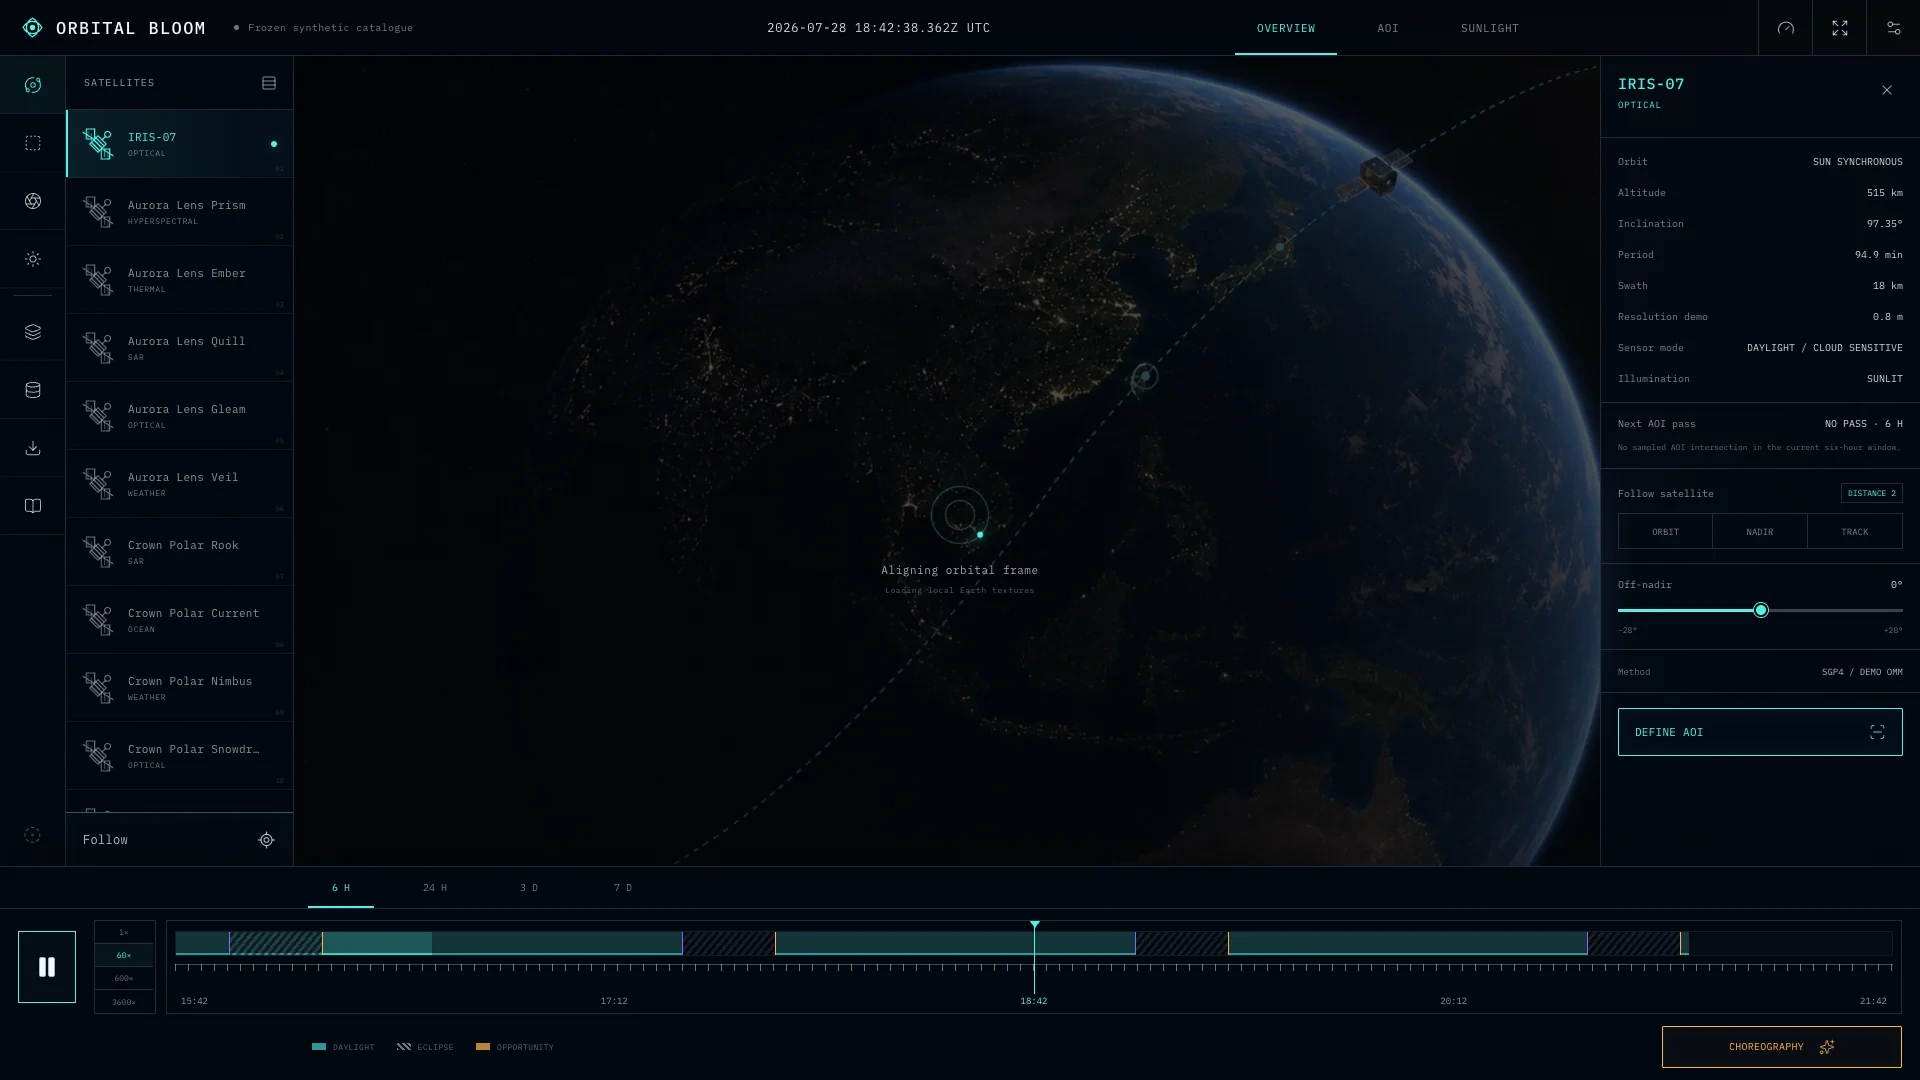The image size is (1920, 1080).
Task: Click the Follow button below satellite list
Action: [x=179, y=840]
